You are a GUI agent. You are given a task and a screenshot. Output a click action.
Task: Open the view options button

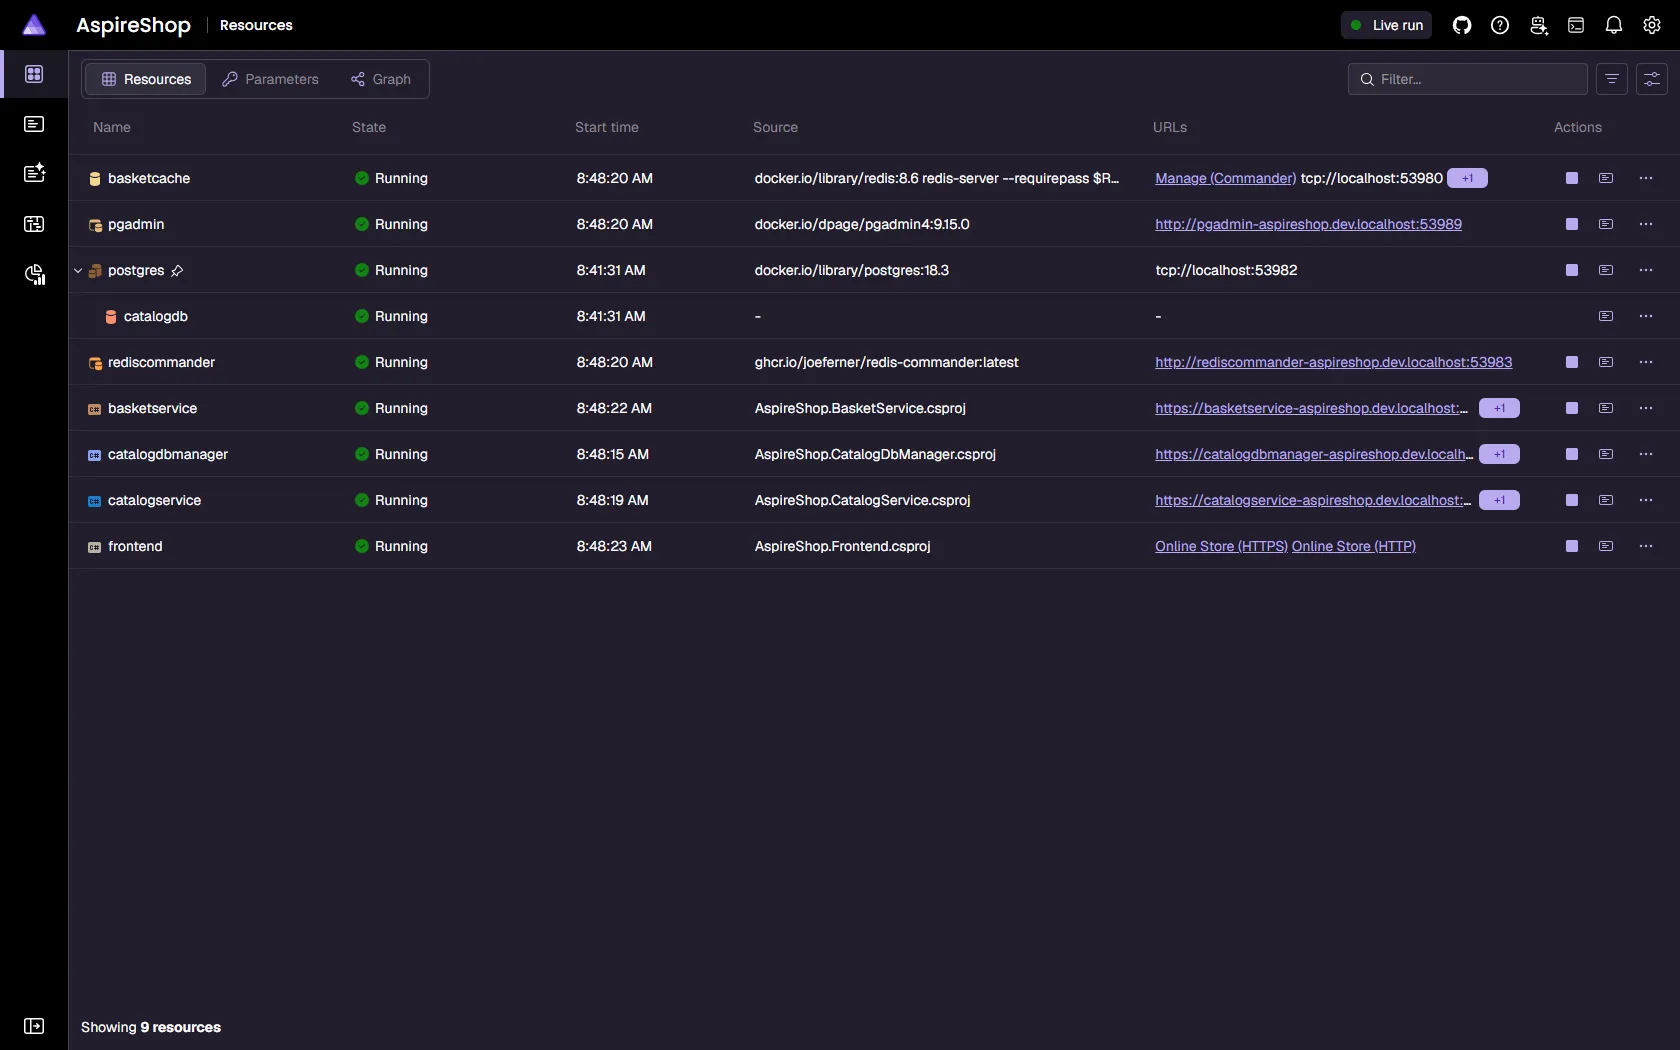tap(1652, 79)
